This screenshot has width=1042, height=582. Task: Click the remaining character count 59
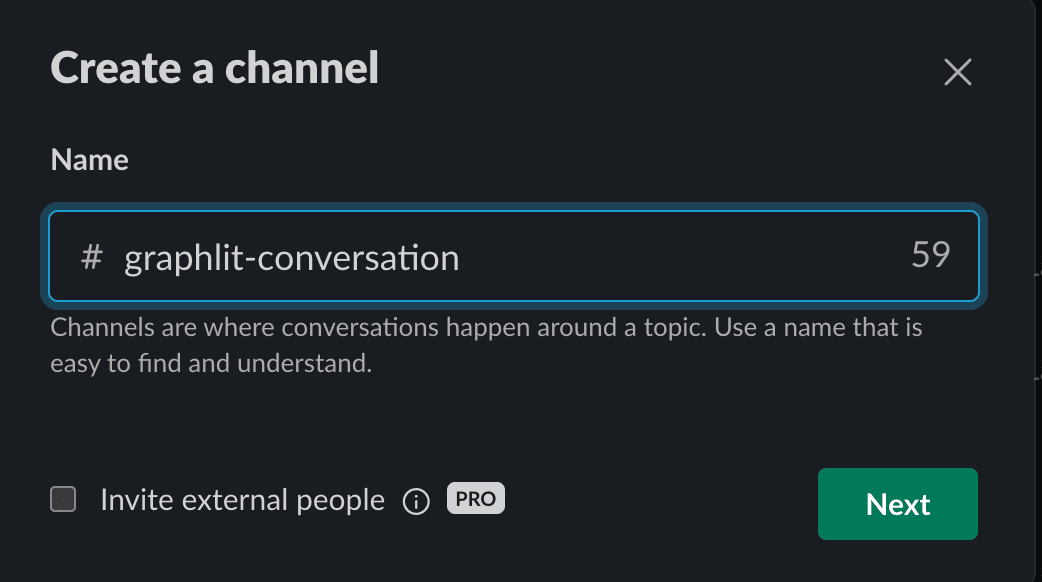pyautogui.click(x=930, y=256)
